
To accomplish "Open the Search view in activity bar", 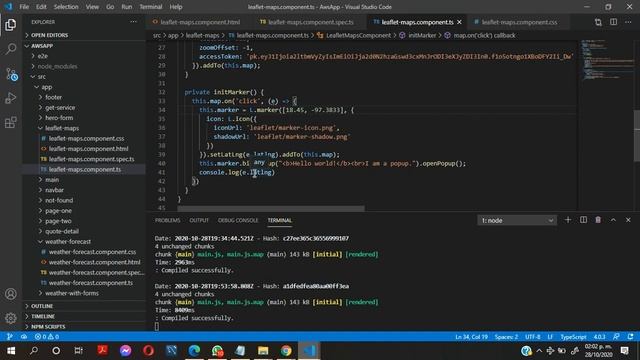I will pyautogui.click(x=11, y=49).
